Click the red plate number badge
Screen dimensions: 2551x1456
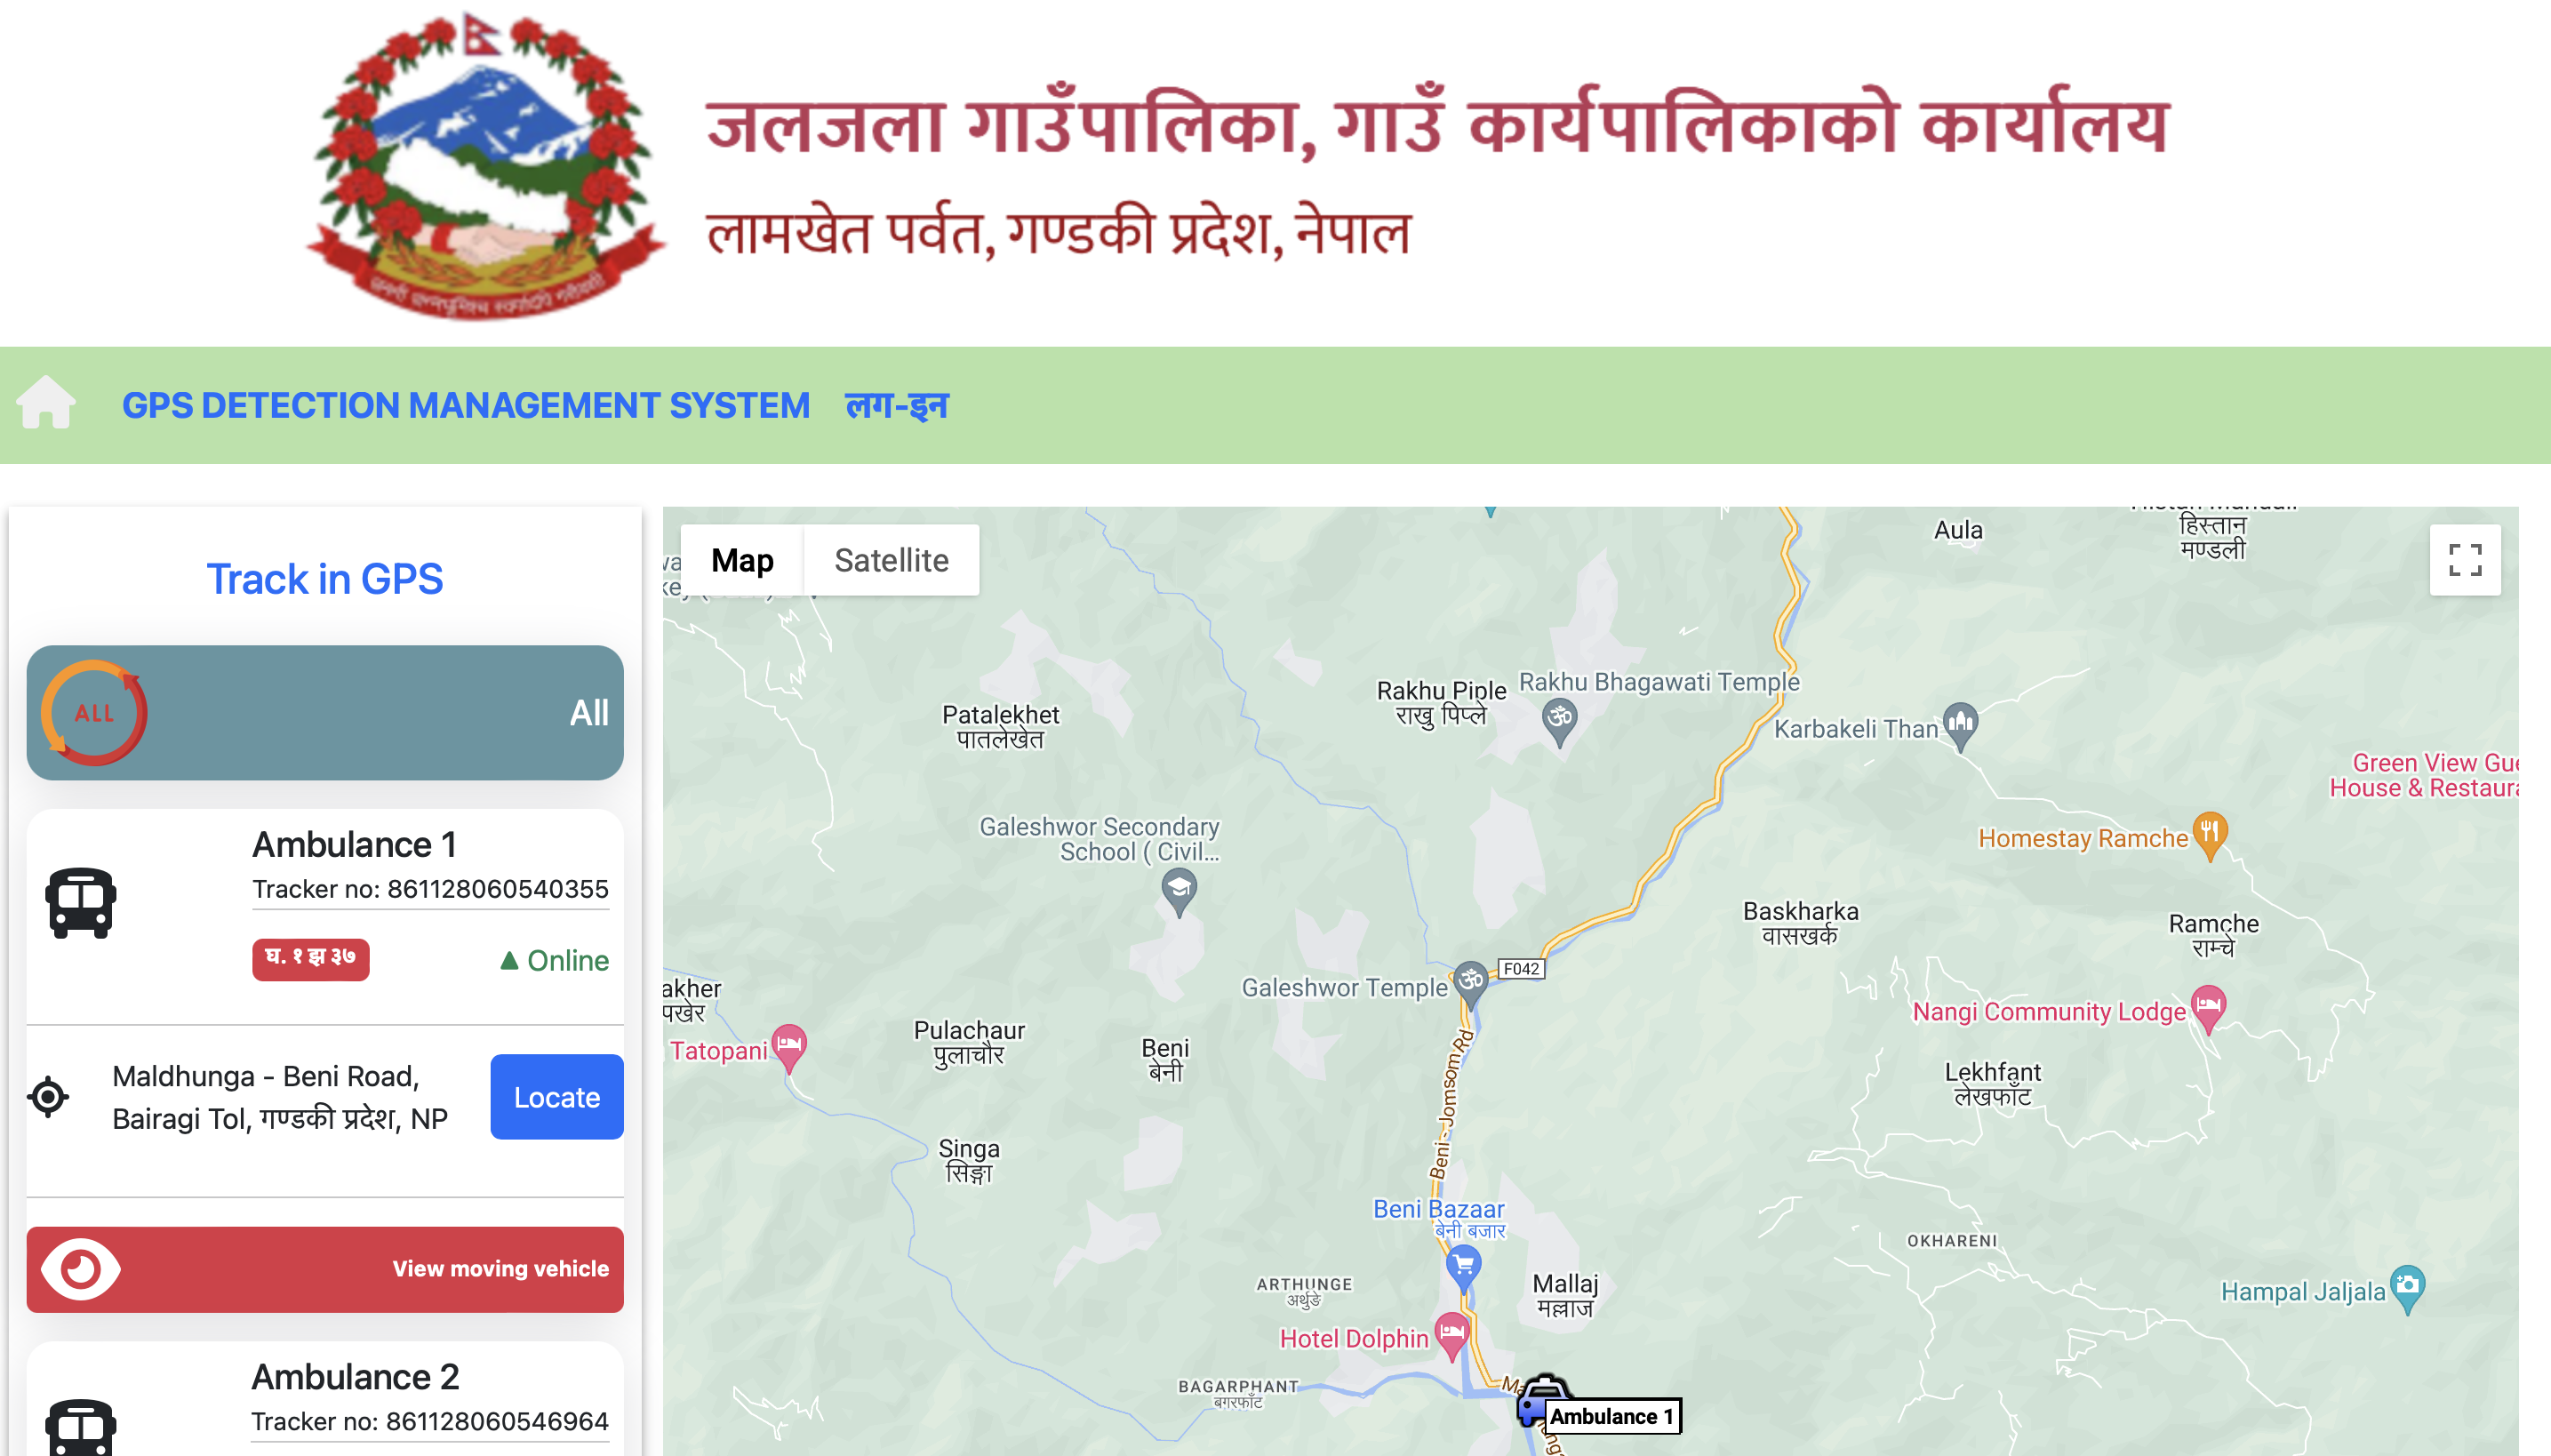(x=311, y=959)
